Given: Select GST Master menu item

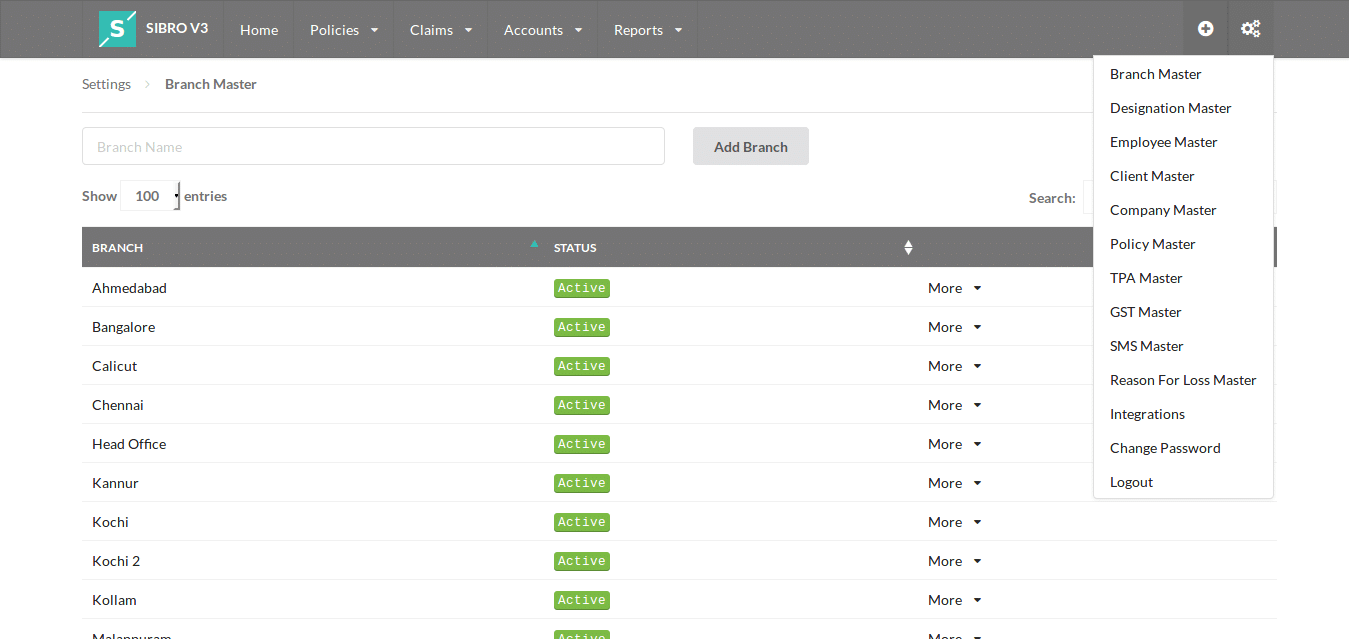Looking at the screenshot, I should (1183, 312).
